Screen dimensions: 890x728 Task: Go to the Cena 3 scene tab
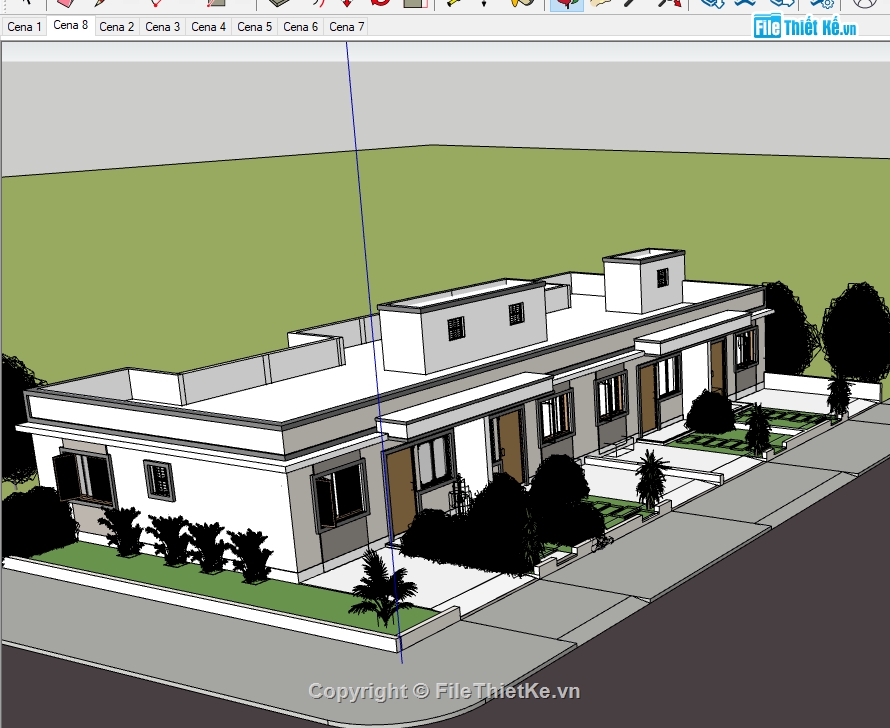tap(162, 27)
